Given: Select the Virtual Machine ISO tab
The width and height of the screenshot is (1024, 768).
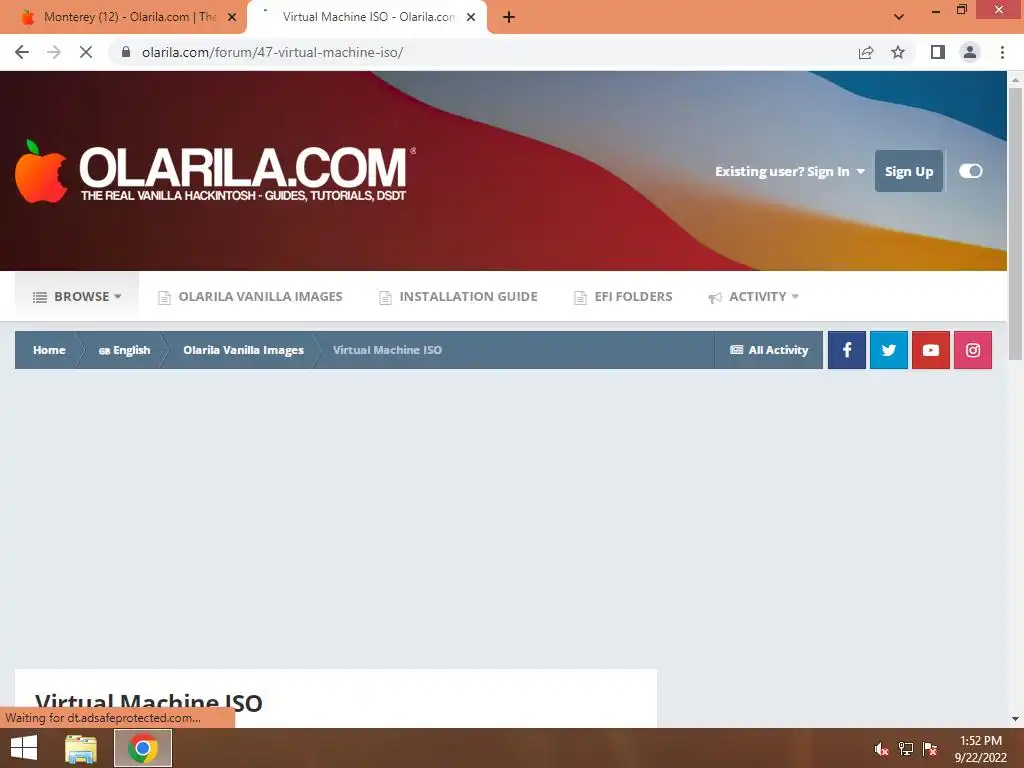Looking at the screenshot, I should coord(368,17).
